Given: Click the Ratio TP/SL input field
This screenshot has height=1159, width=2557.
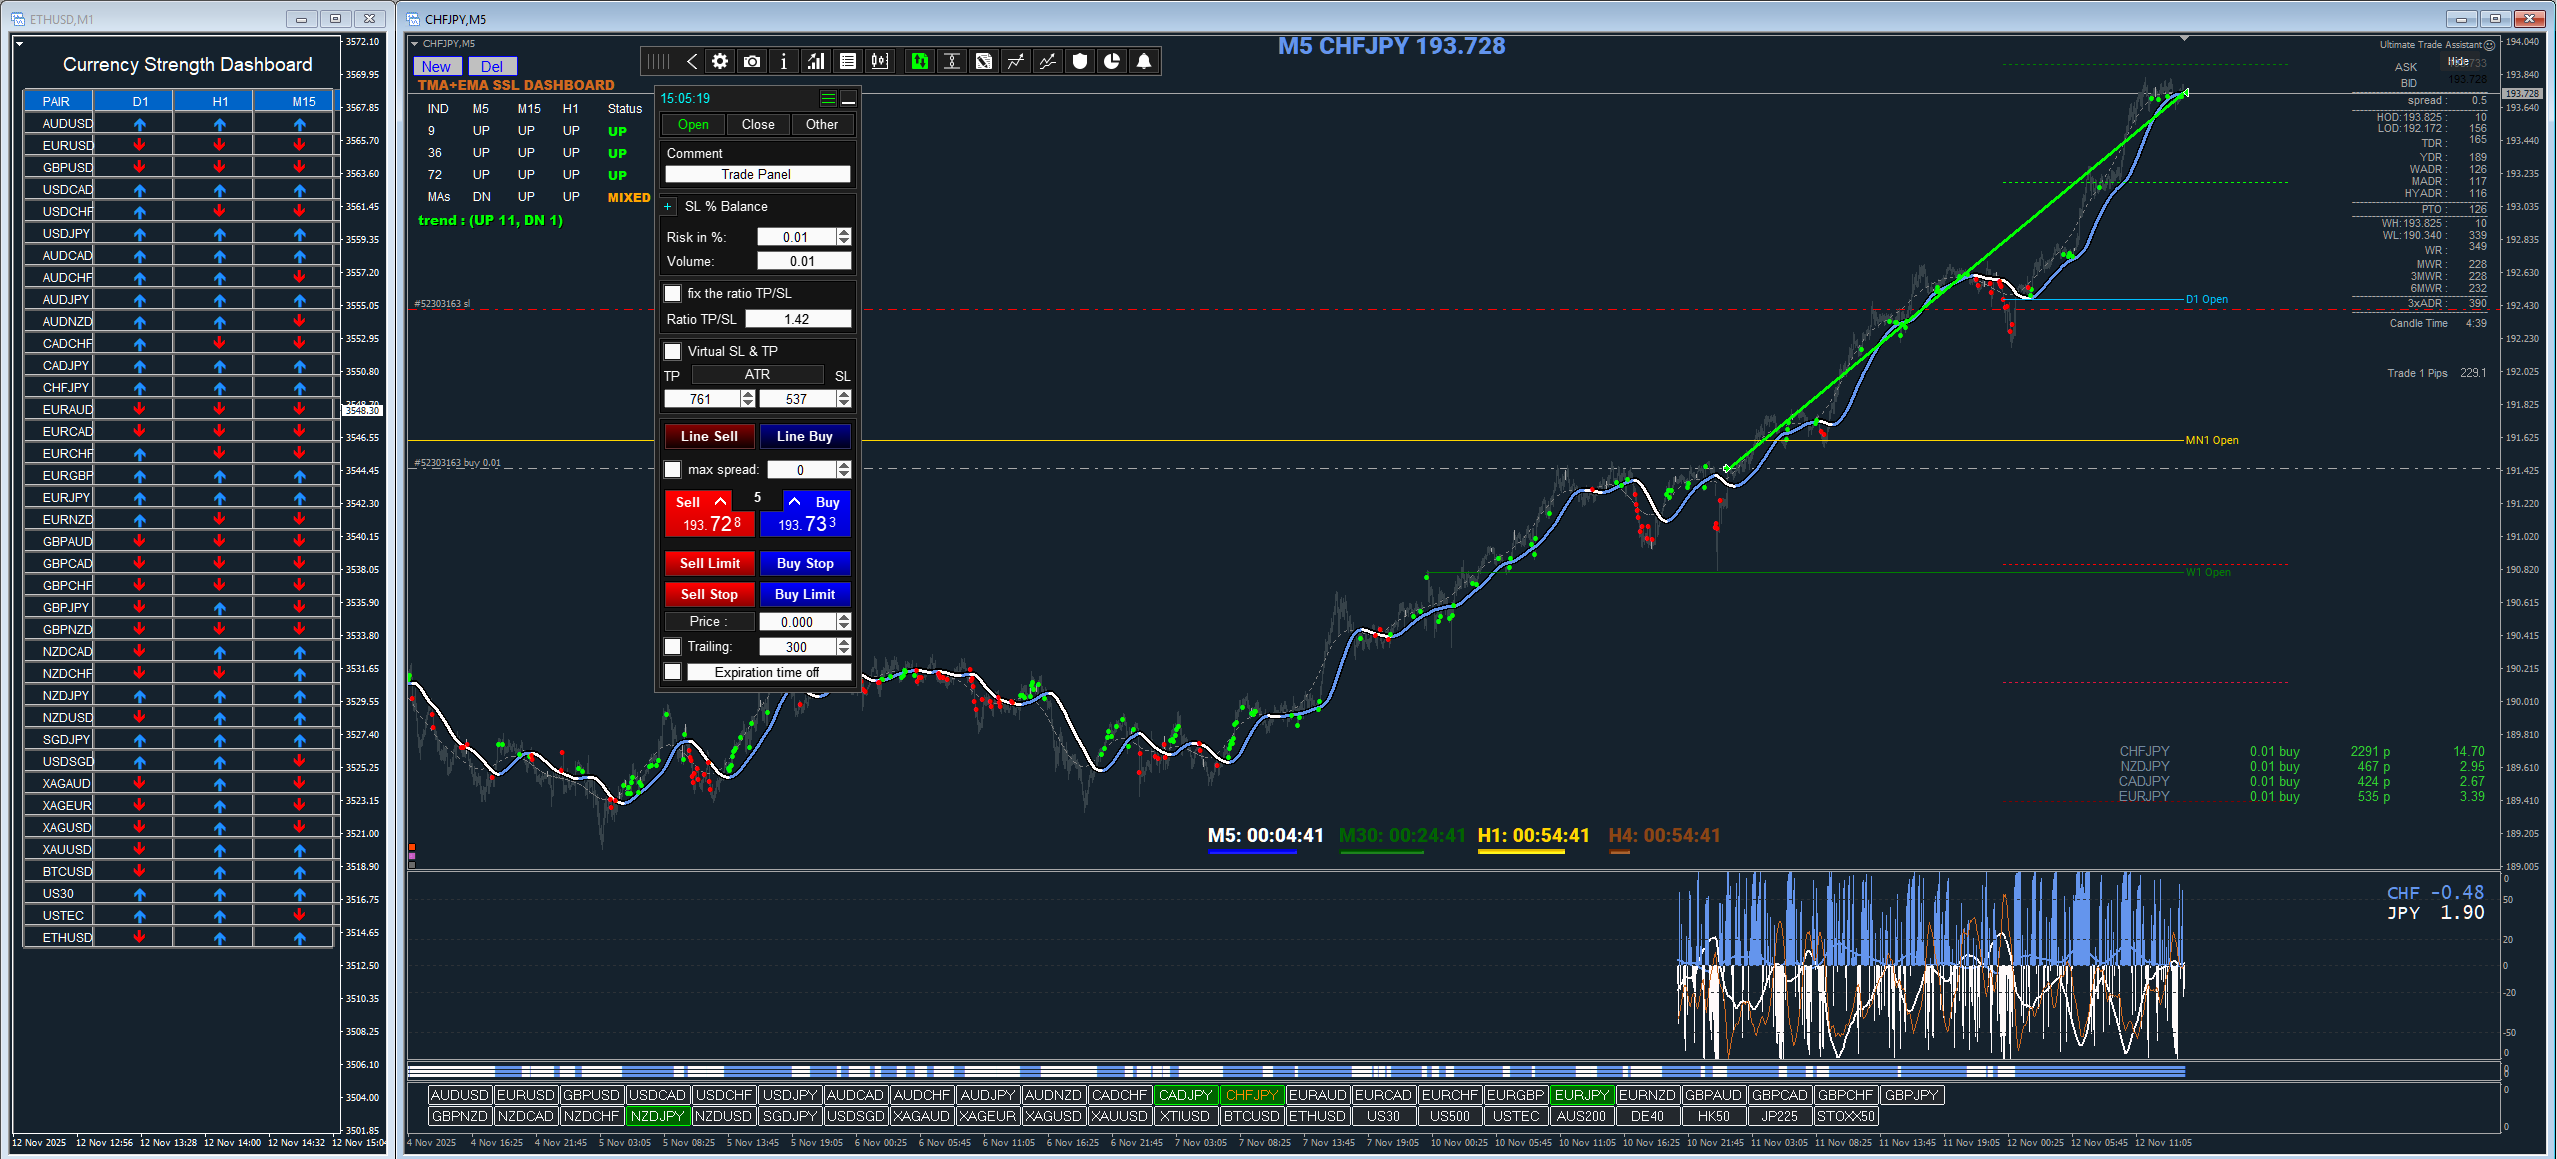Looking at the screenshot, I should pyautogui.click(x=797, y=320).
